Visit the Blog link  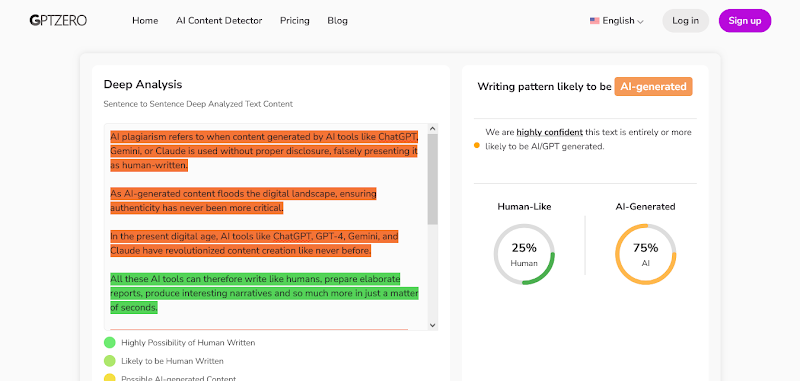click(x=337, y=21)
